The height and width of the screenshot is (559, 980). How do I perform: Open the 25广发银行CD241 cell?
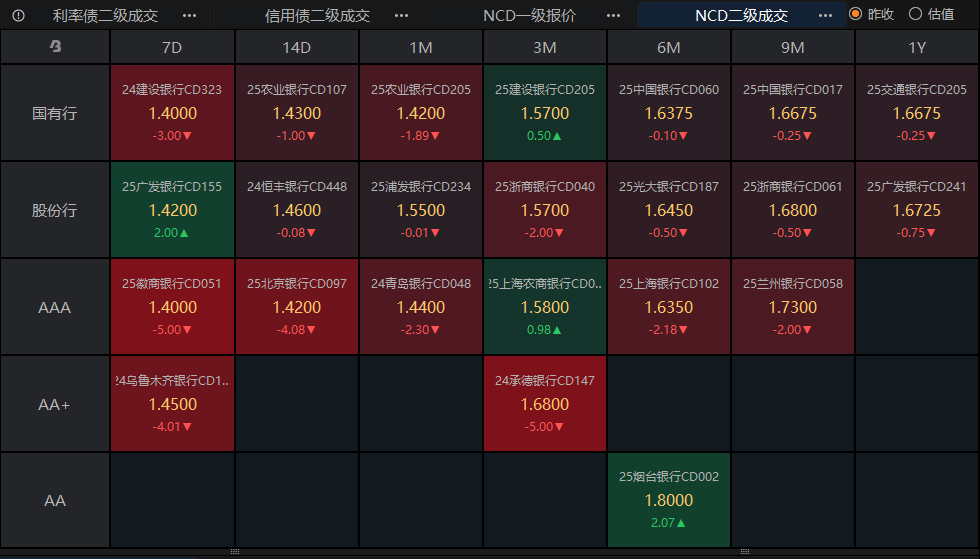click(917, 209)
